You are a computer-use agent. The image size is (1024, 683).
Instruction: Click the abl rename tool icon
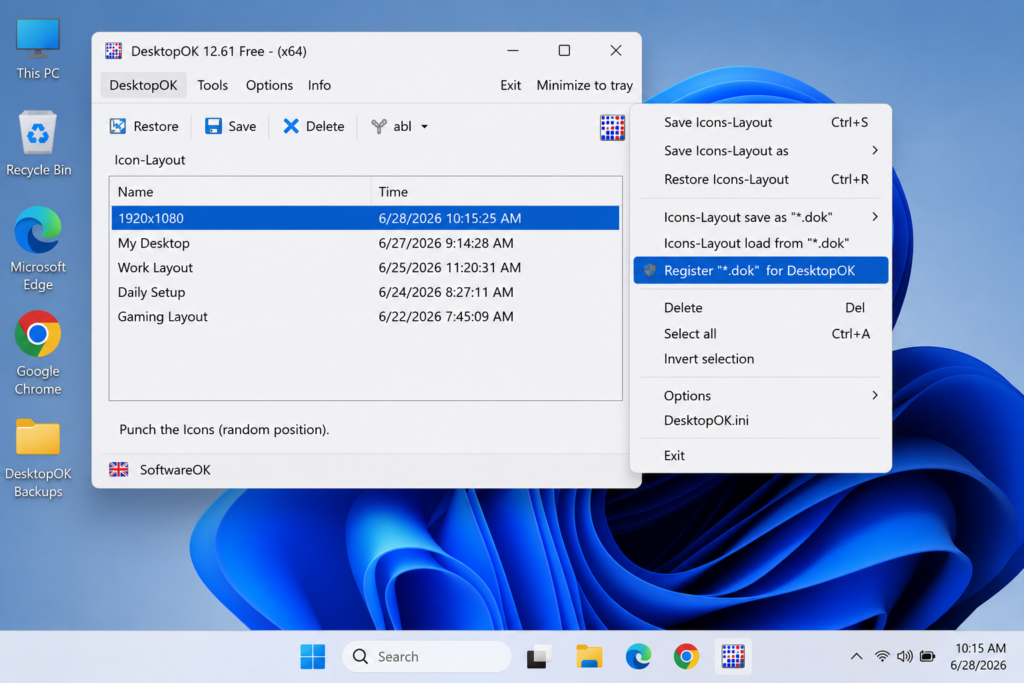coord(379,126)
